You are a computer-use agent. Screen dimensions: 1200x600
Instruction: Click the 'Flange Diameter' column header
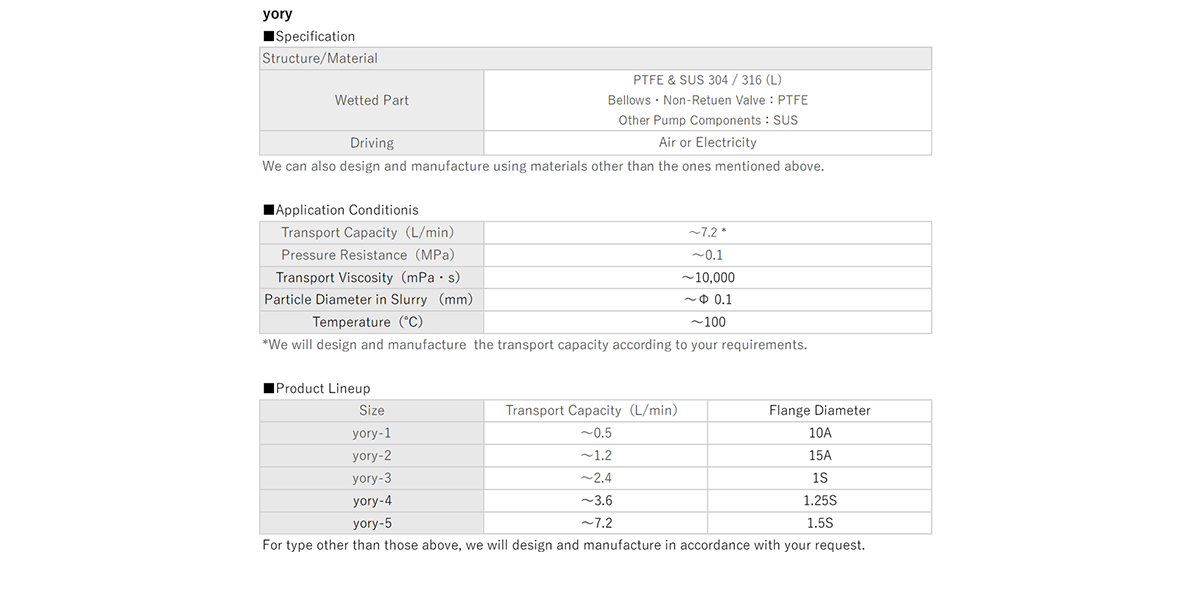[x=820, y=411]
